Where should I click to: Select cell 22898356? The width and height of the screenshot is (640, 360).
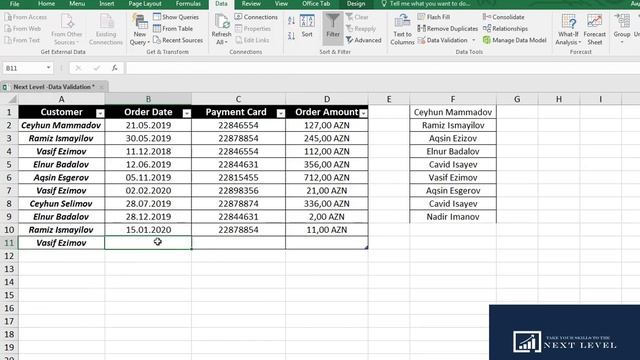pyautogui.click(x=238, y=191)
